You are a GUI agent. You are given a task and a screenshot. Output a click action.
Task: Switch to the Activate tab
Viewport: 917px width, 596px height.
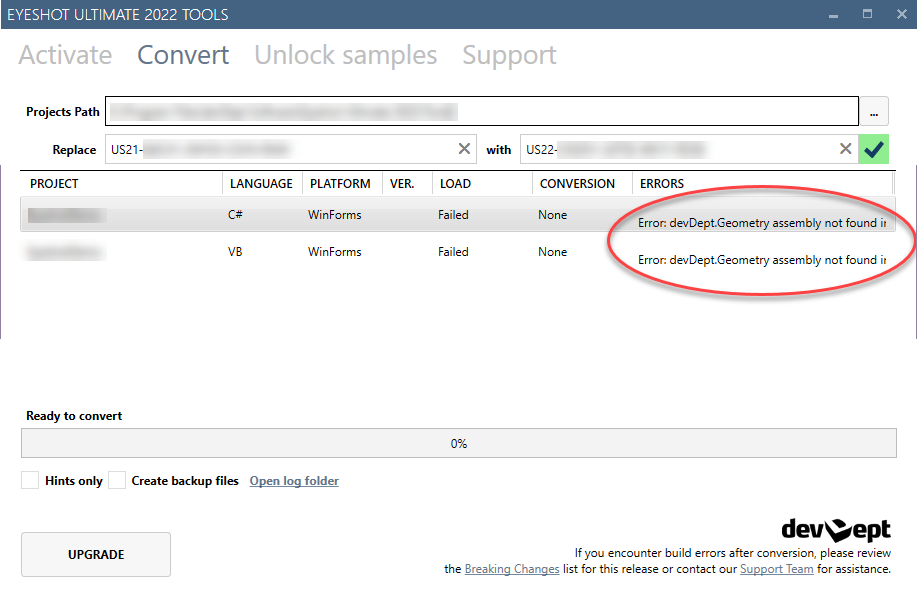(x=65, y=55)
